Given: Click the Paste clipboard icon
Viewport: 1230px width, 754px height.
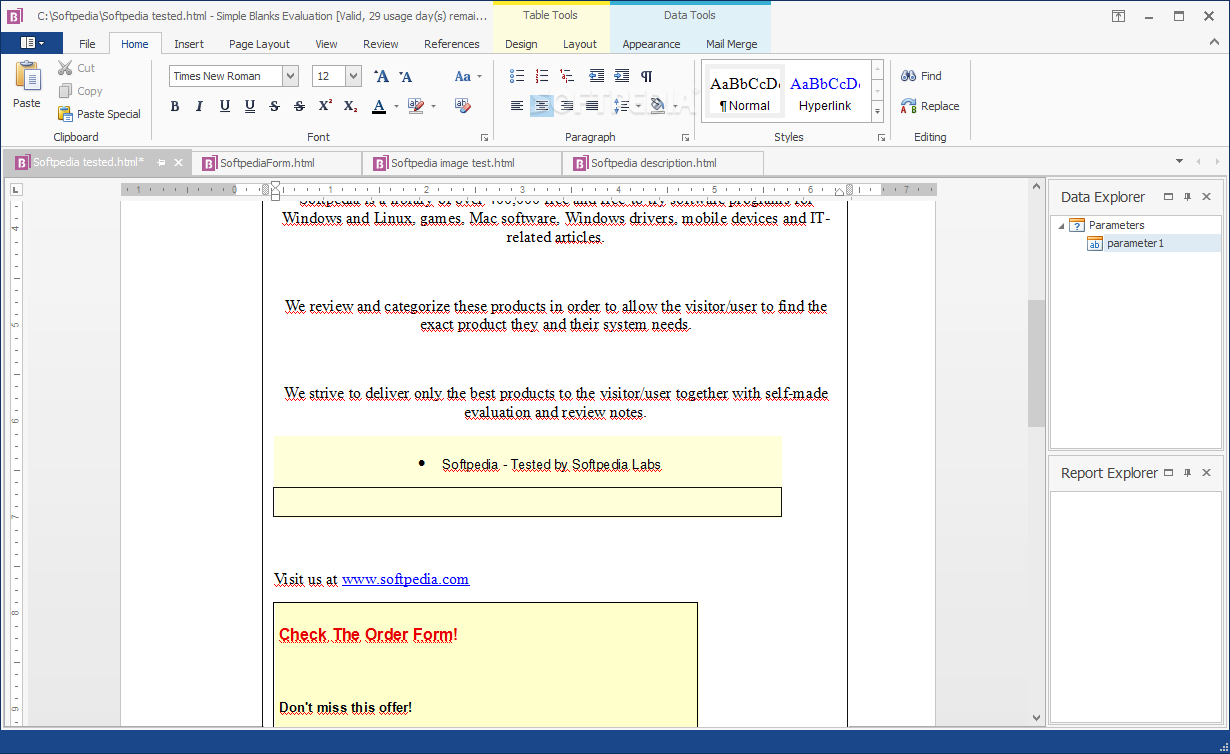Looking at the screenshot, I should coord(27,77).
